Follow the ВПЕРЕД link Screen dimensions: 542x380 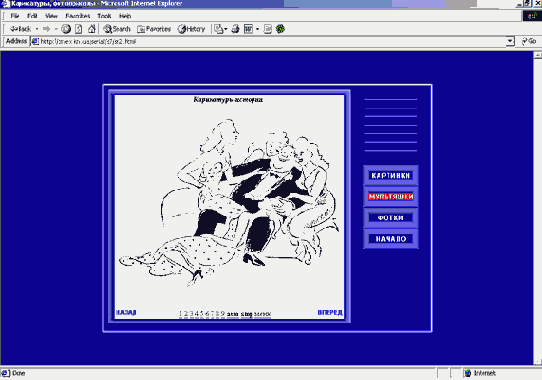tap(330, 313)
